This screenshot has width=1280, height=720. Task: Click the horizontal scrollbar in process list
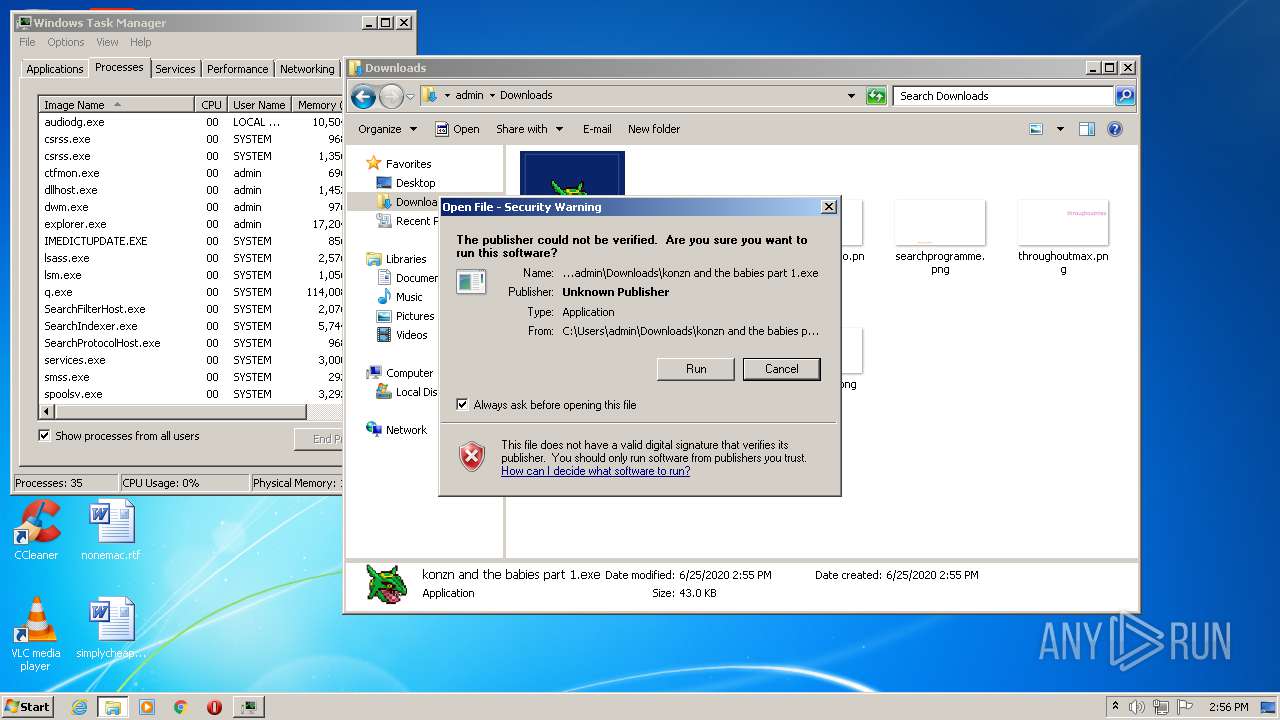(x=180, y=411)
